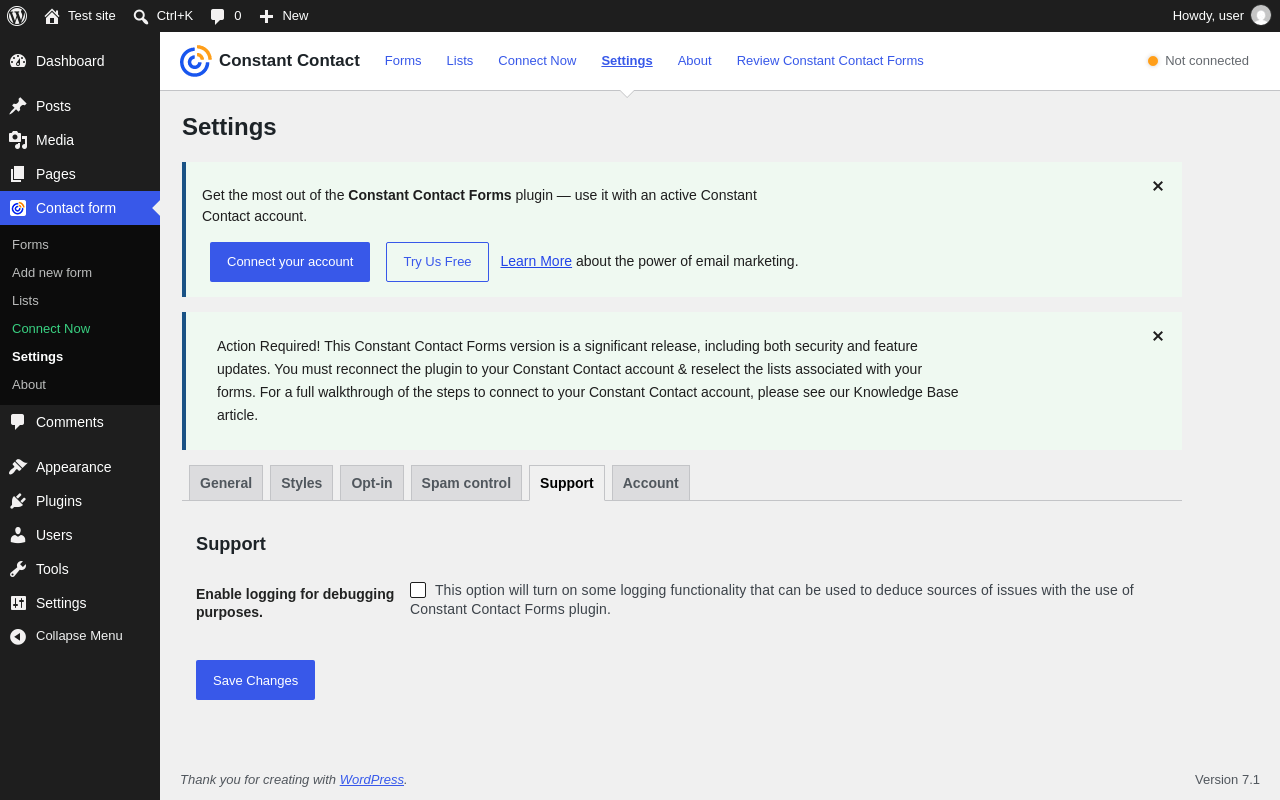Click the Contact form sidebar icon
The height and width of the screenshot is (800, 1280).
[x=18, y=208]
